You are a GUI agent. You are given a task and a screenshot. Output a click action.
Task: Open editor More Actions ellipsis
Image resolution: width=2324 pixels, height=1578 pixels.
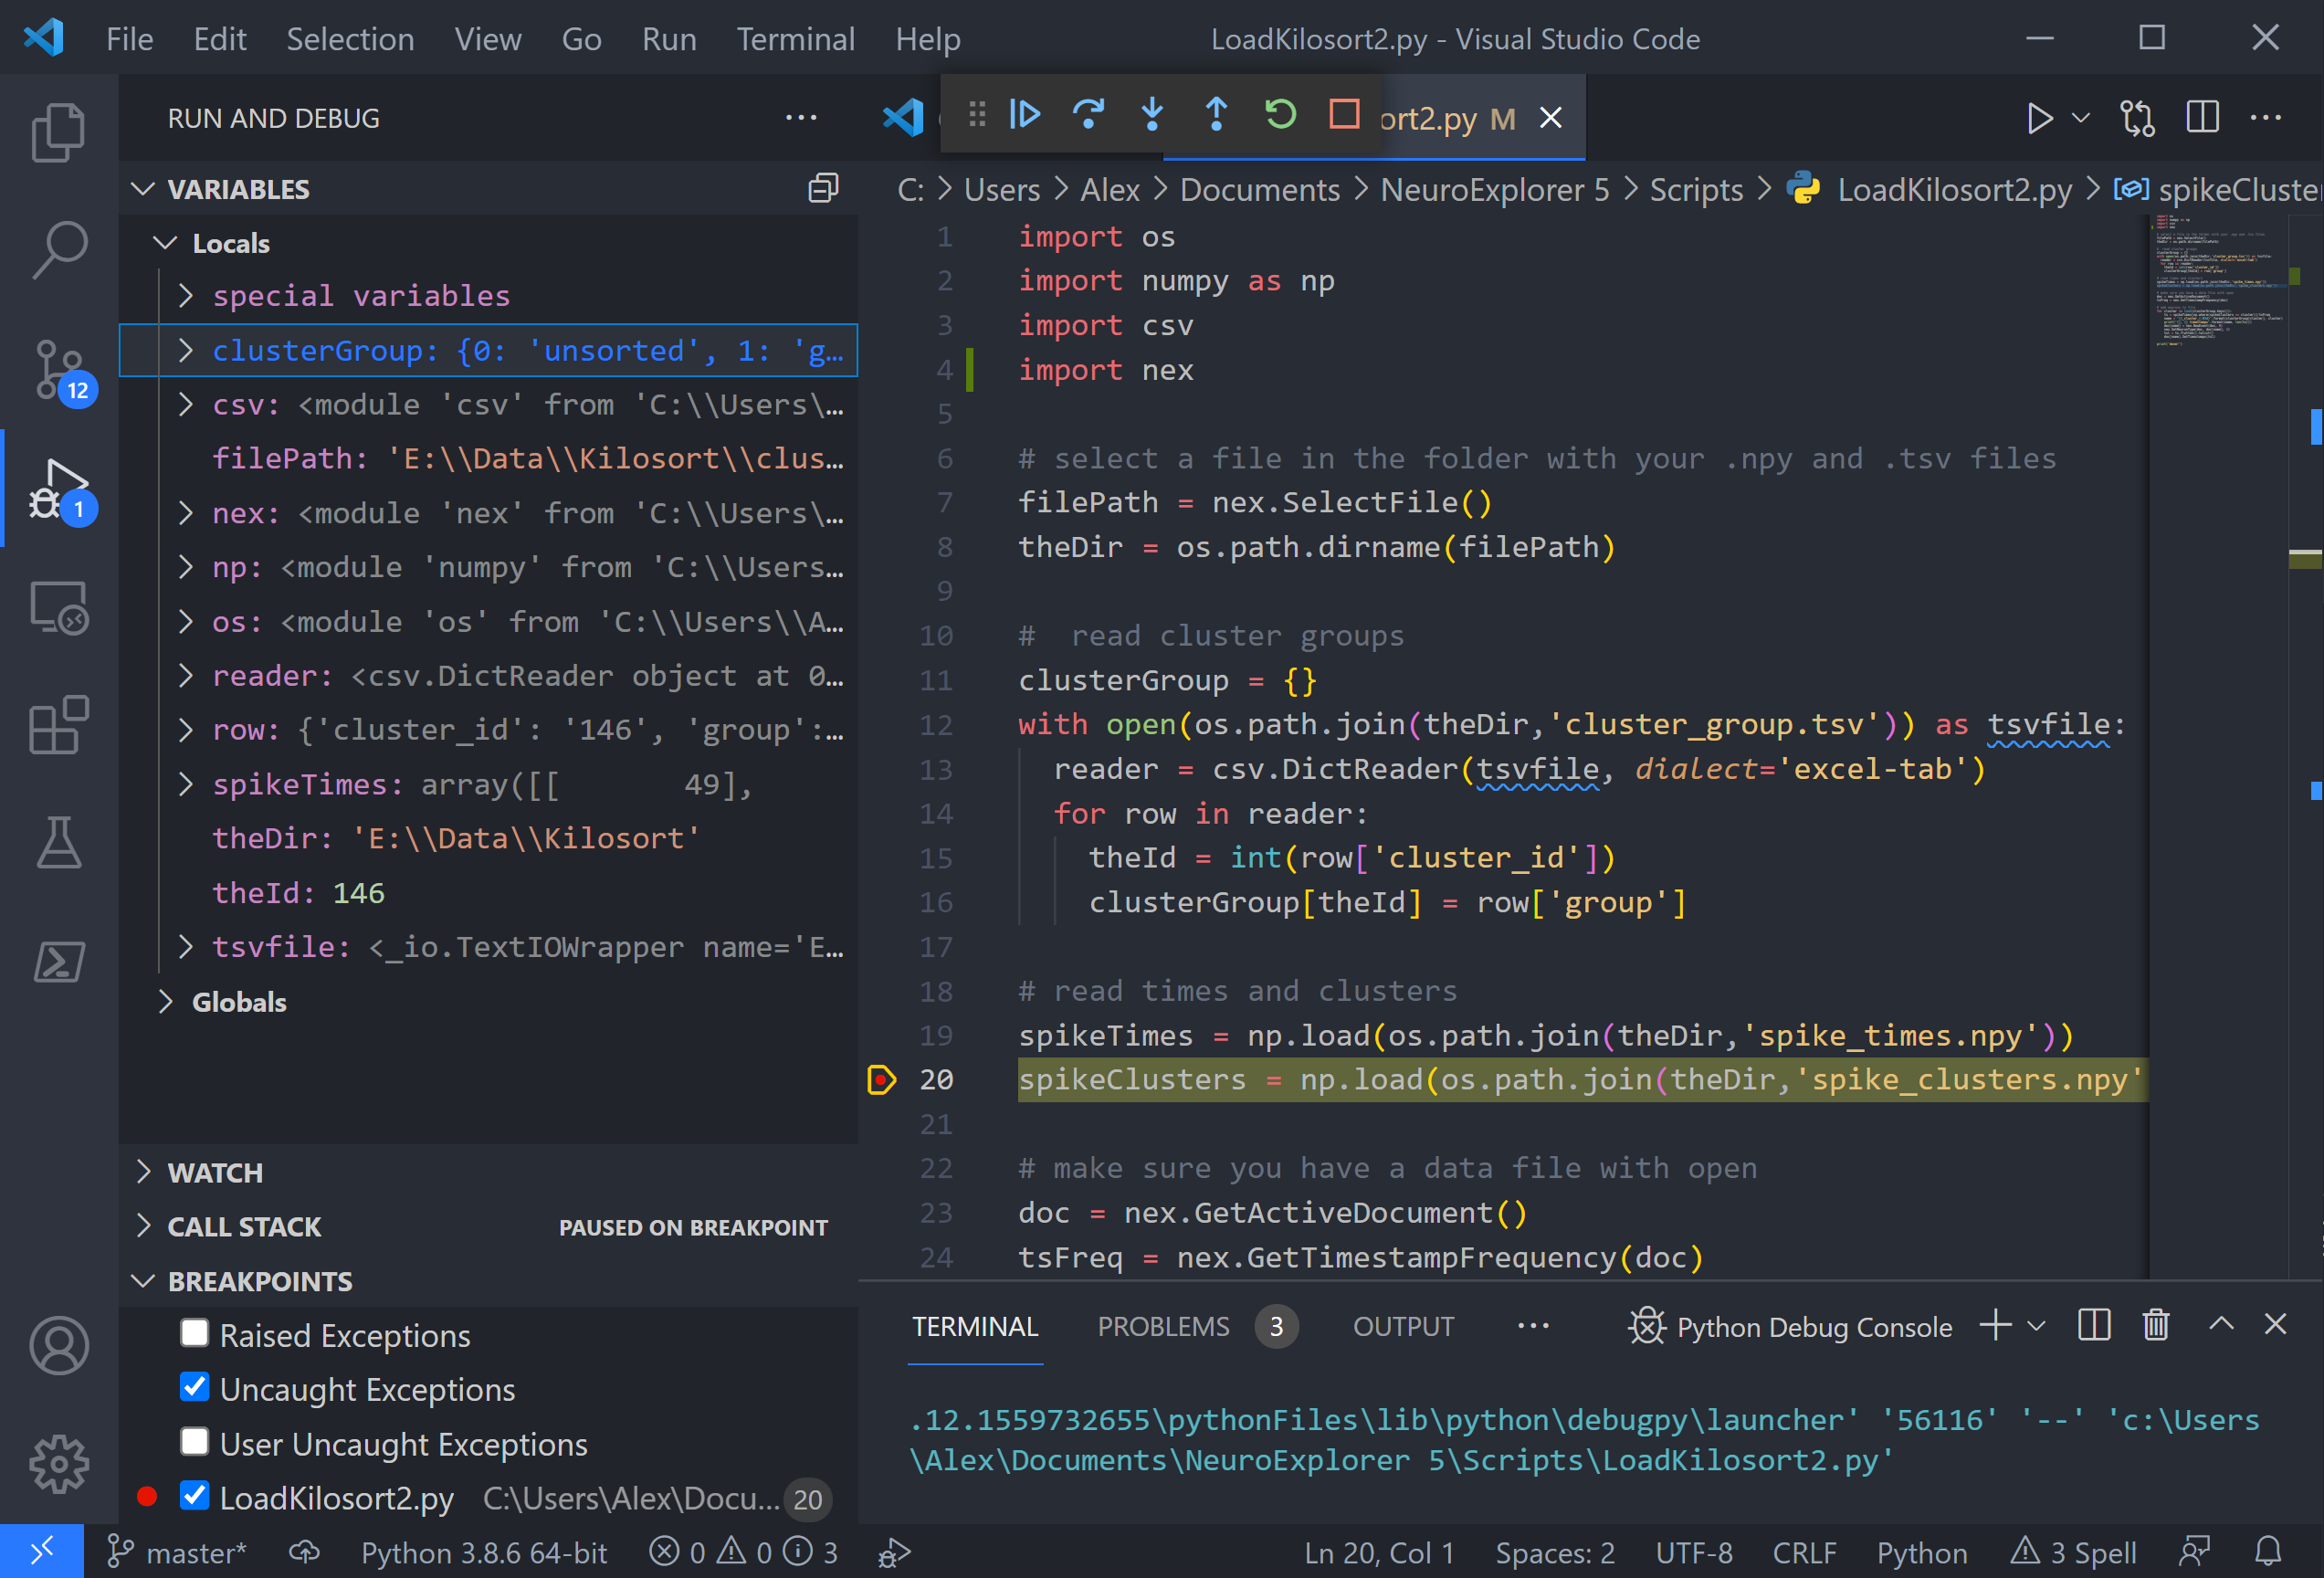[x=2266, y=117]
